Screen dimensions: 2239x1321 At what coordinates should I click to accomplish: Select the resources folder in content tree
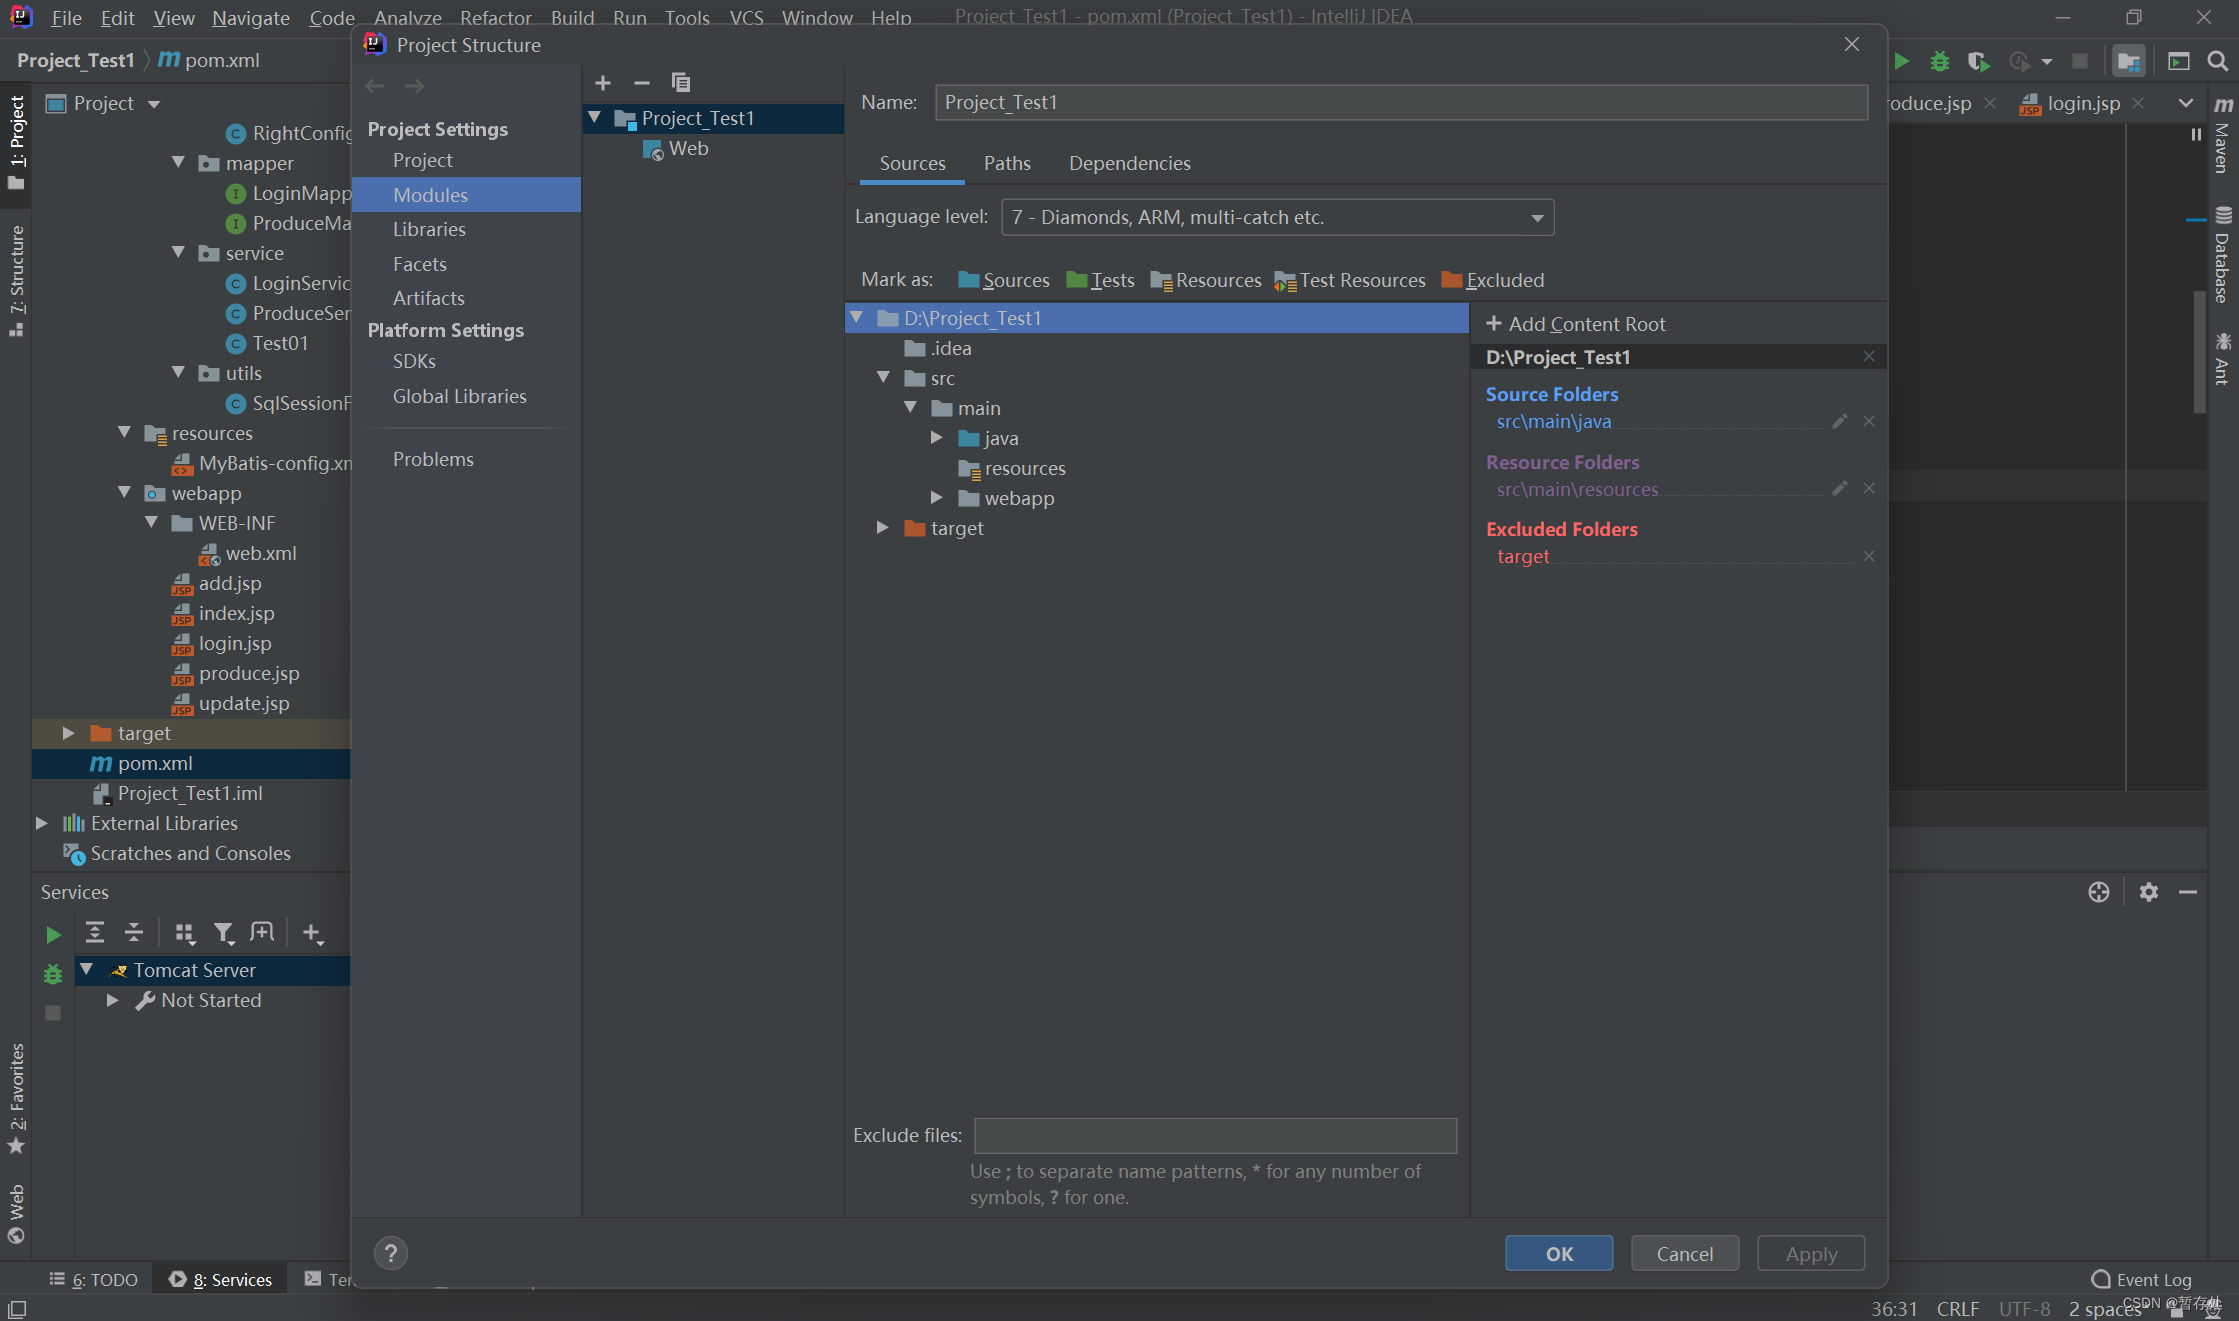pyautogui.click(x=1012, y=468)
